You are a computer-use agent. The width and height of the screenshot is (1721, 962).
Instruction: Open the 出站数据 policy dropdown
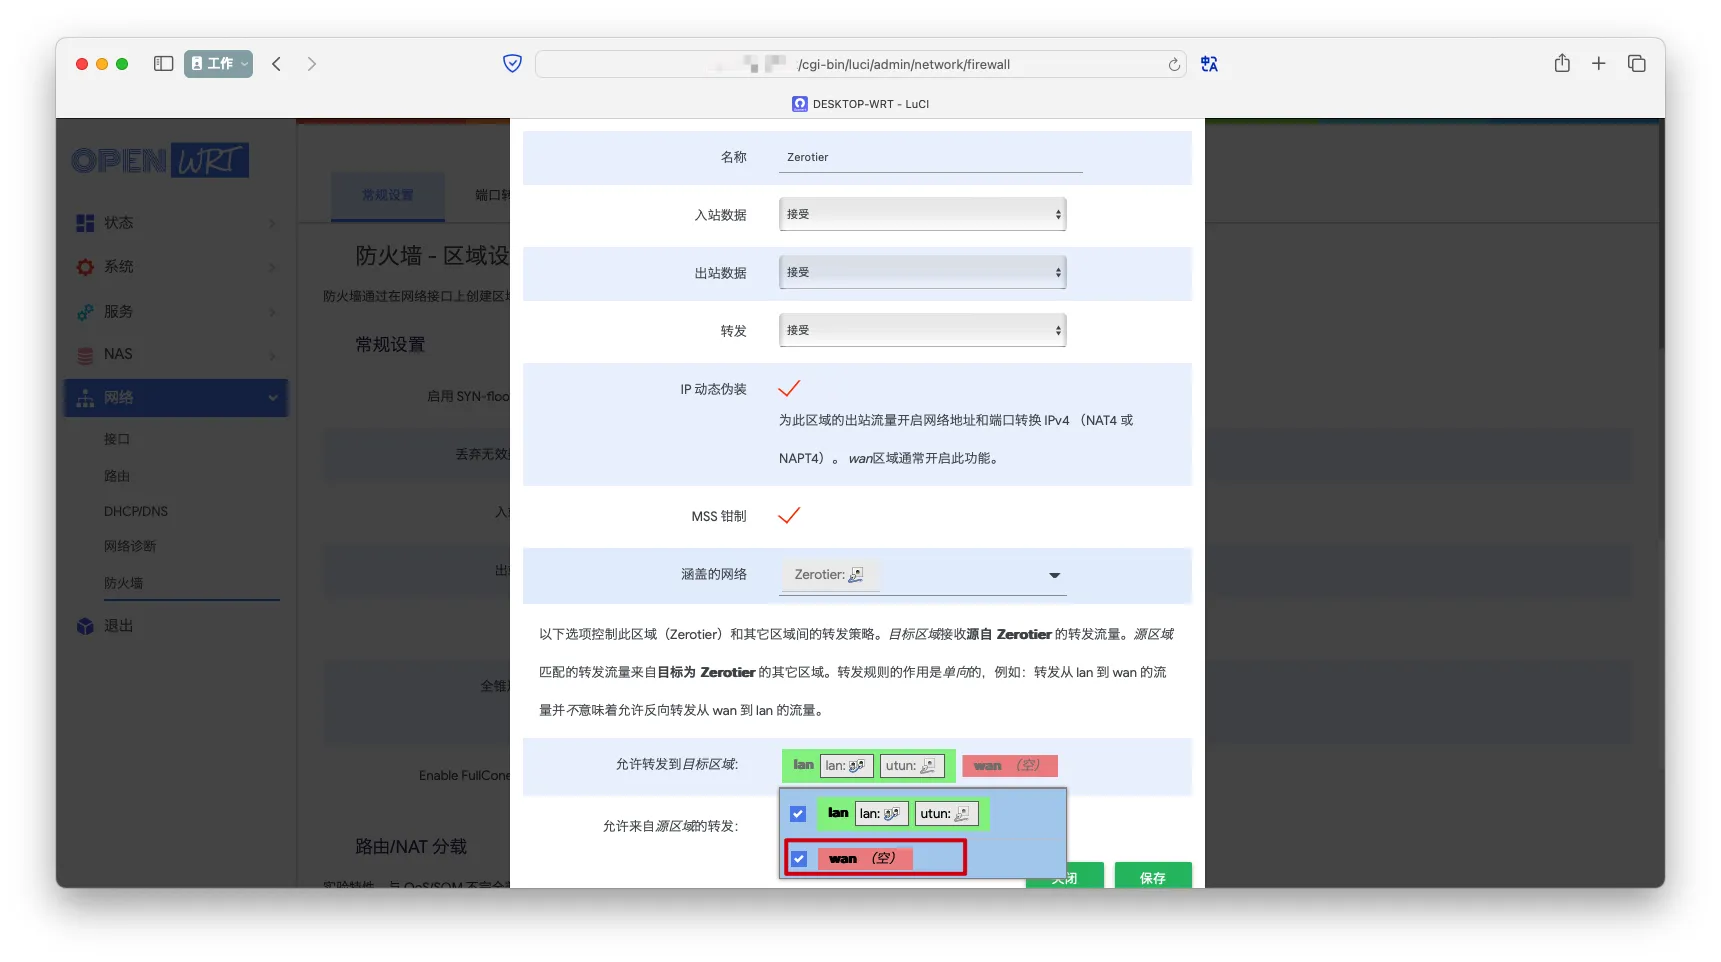(921, 272)
